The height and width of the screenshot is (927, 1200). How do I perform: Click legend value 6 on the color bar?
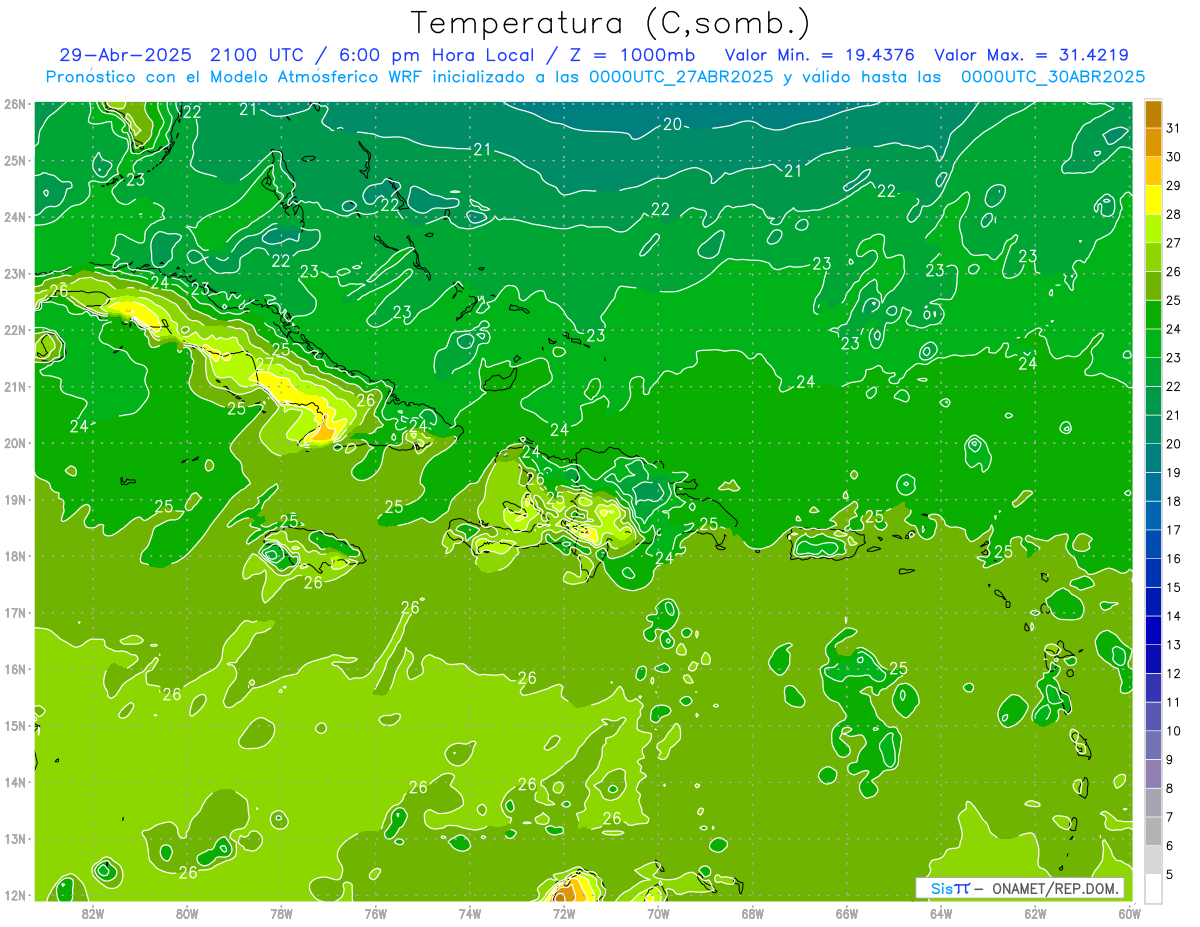click(x=1170, y=845)
